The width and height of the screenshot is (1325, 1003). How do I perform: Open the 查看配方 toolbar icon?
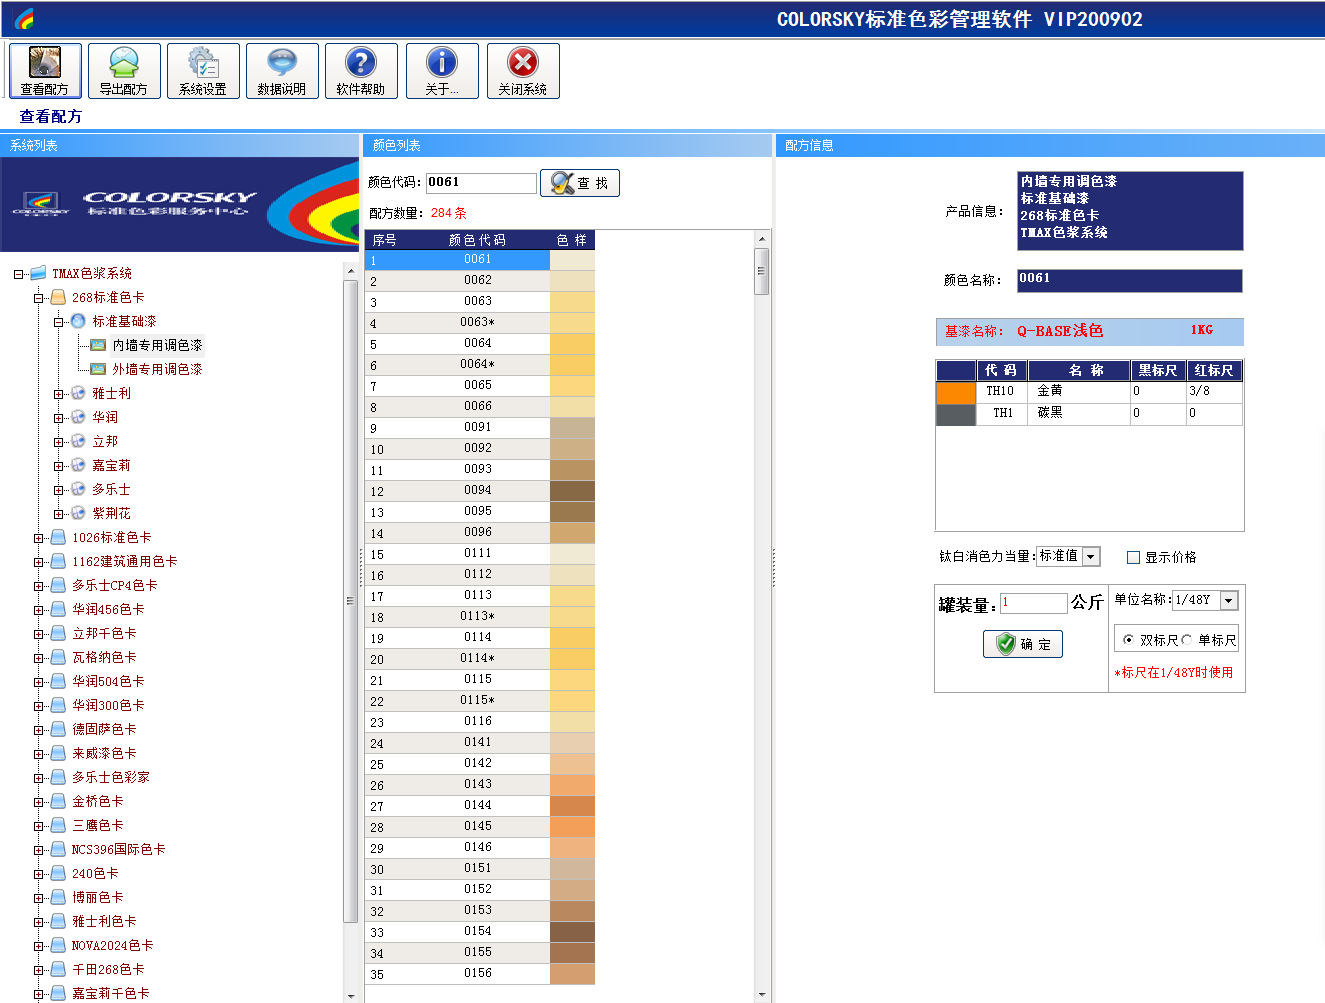(x=45, y=71)
